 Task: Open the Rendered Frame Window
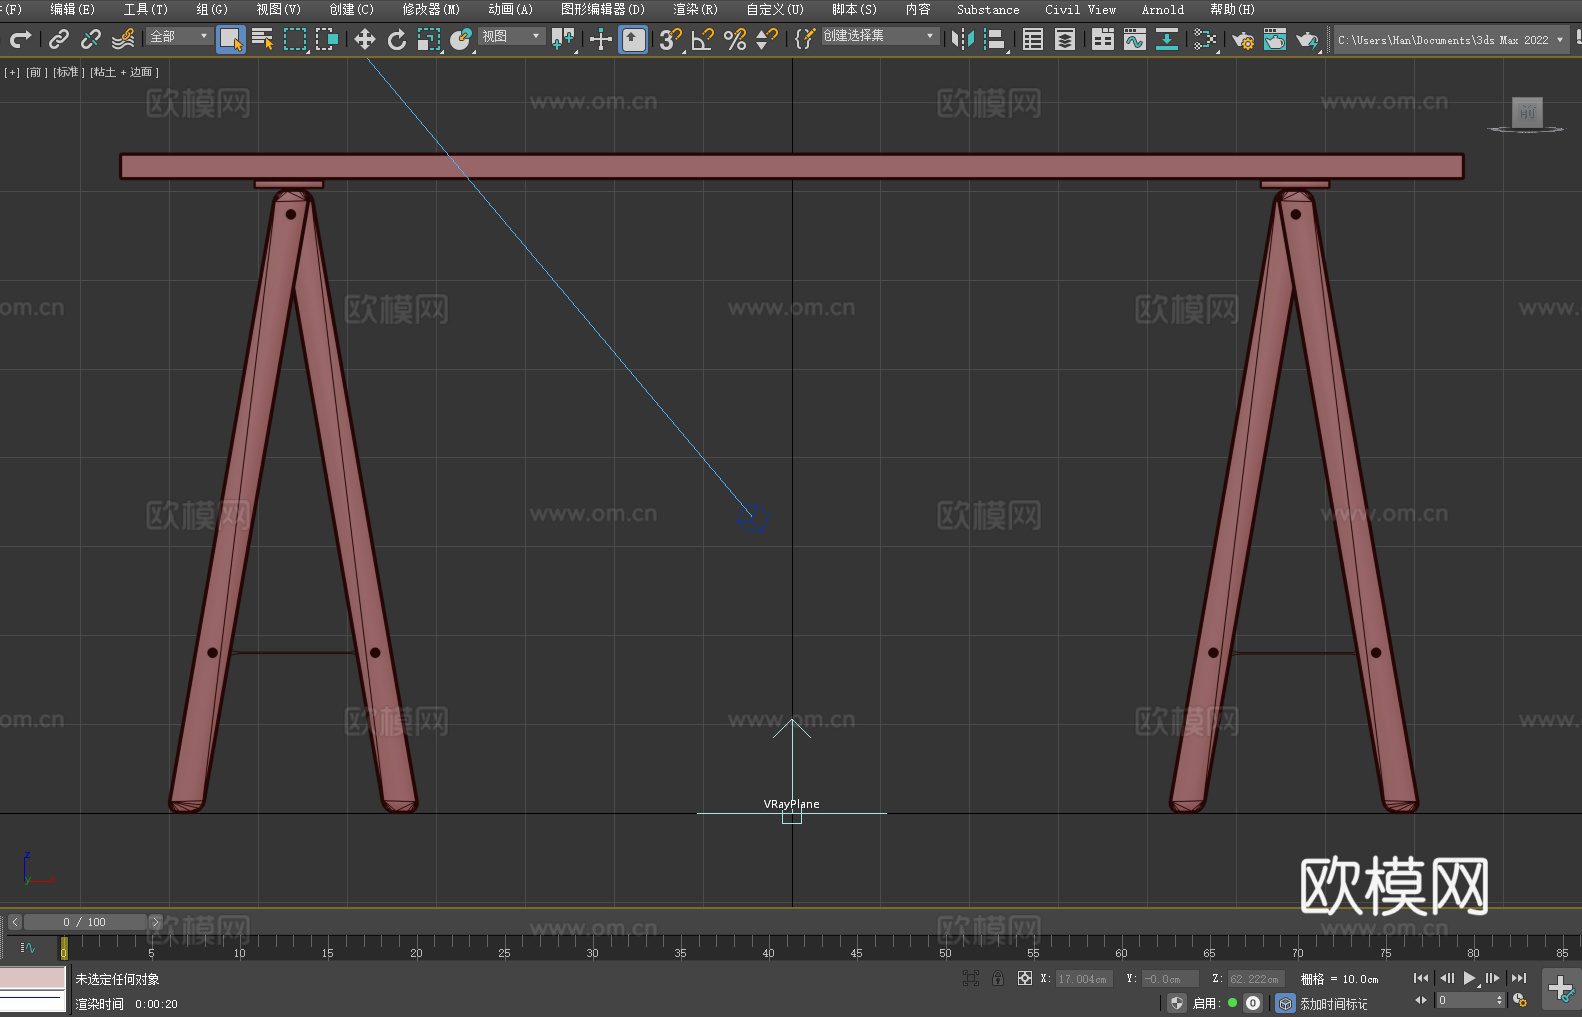pyautogui.click(x=1275, y=39)
